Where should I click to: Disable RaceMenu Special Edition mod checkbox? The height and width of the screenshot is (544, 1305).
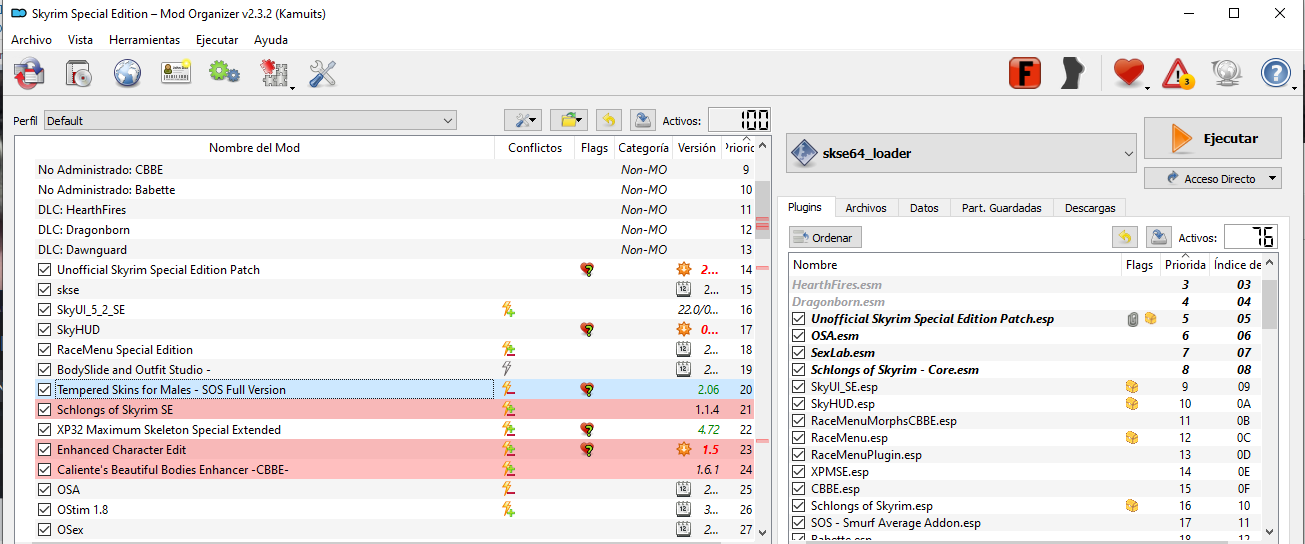coord(44,350)
